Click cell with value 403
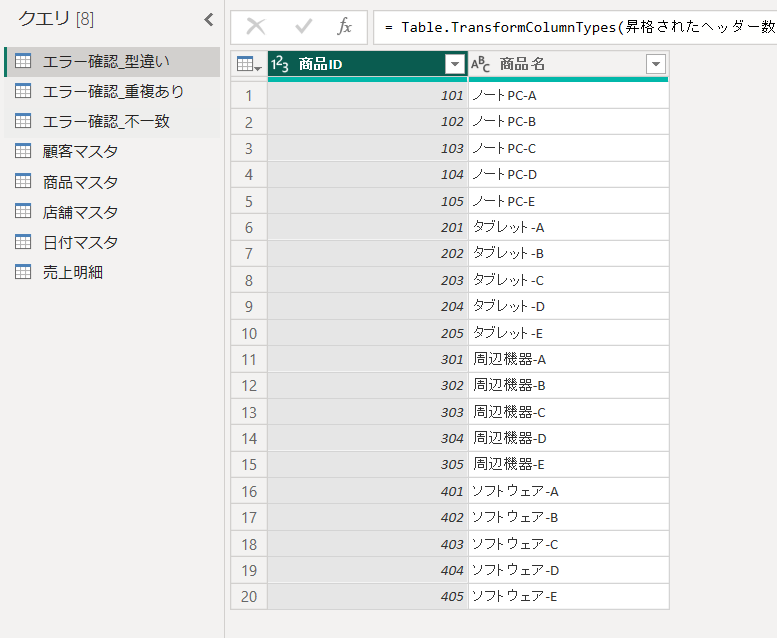 (368, 544)
